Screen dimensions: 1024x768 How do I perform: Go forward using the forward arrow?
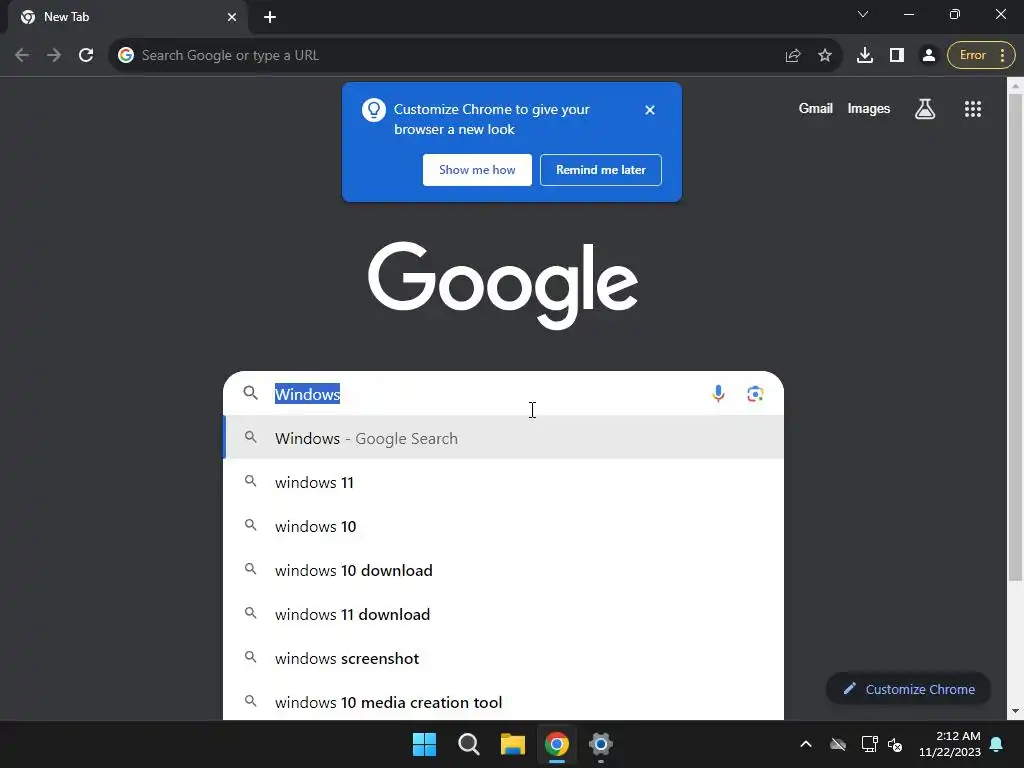(x=54, y=56)
